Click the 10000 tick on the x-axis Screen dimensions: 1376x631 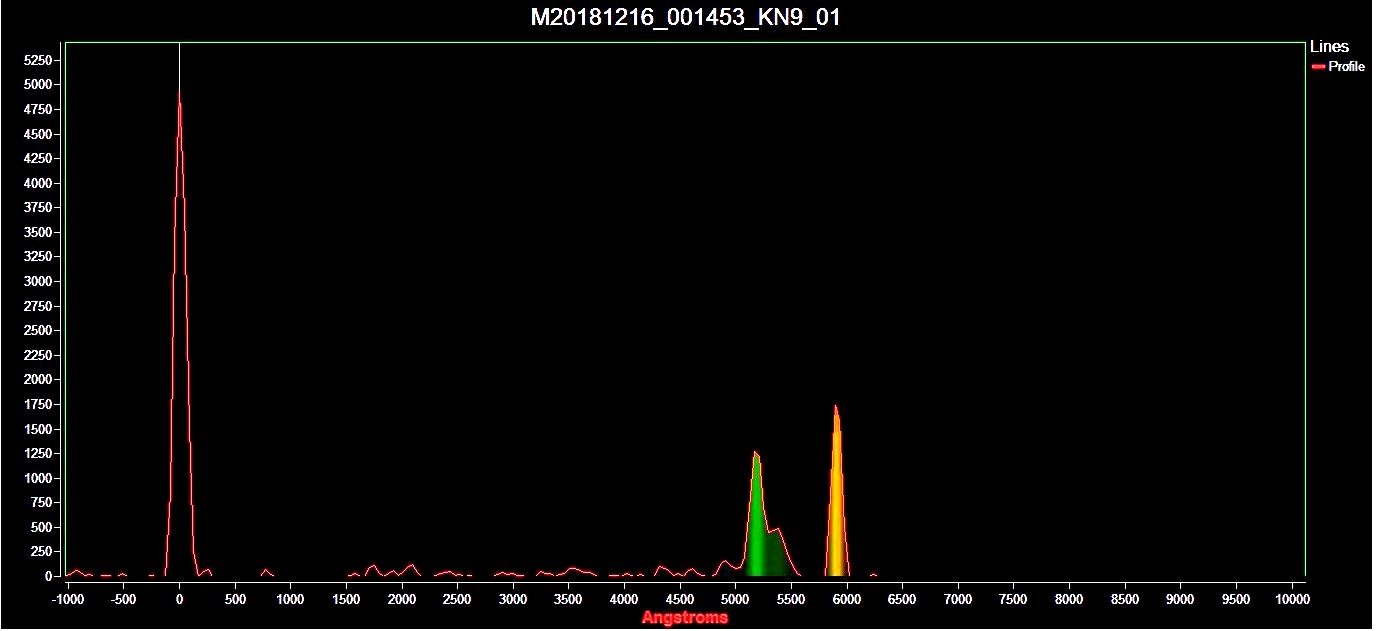[x=1292, y=599]
